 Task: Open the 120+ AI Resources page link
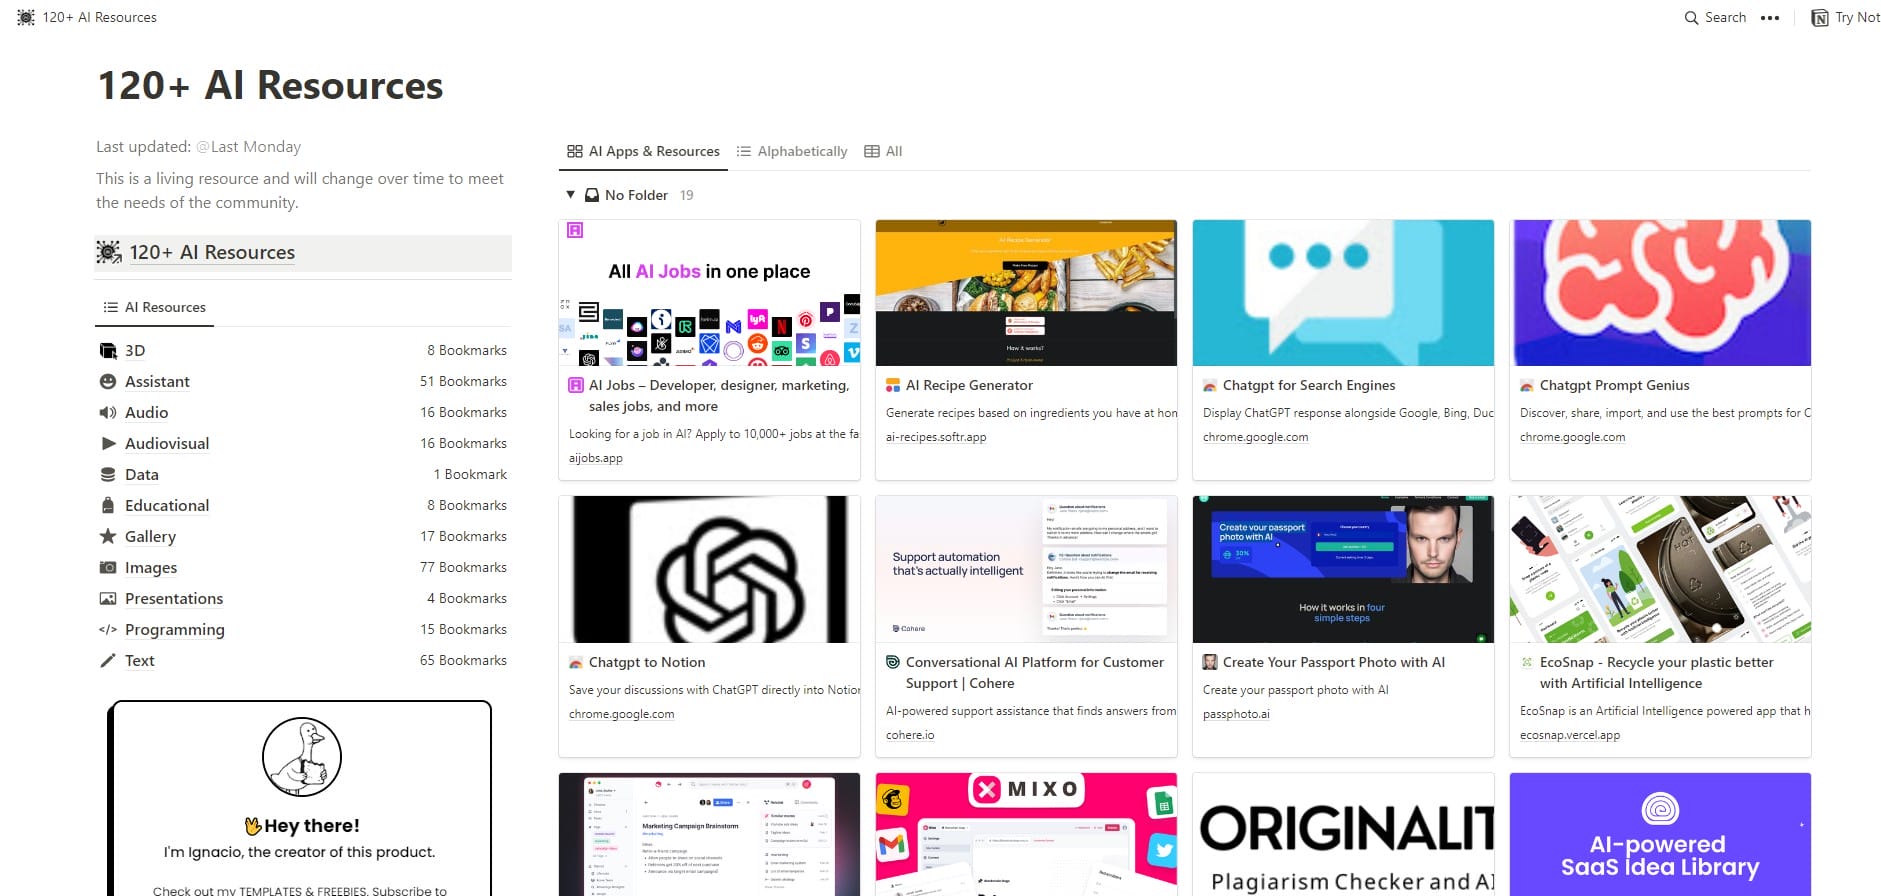coord(212,253)
